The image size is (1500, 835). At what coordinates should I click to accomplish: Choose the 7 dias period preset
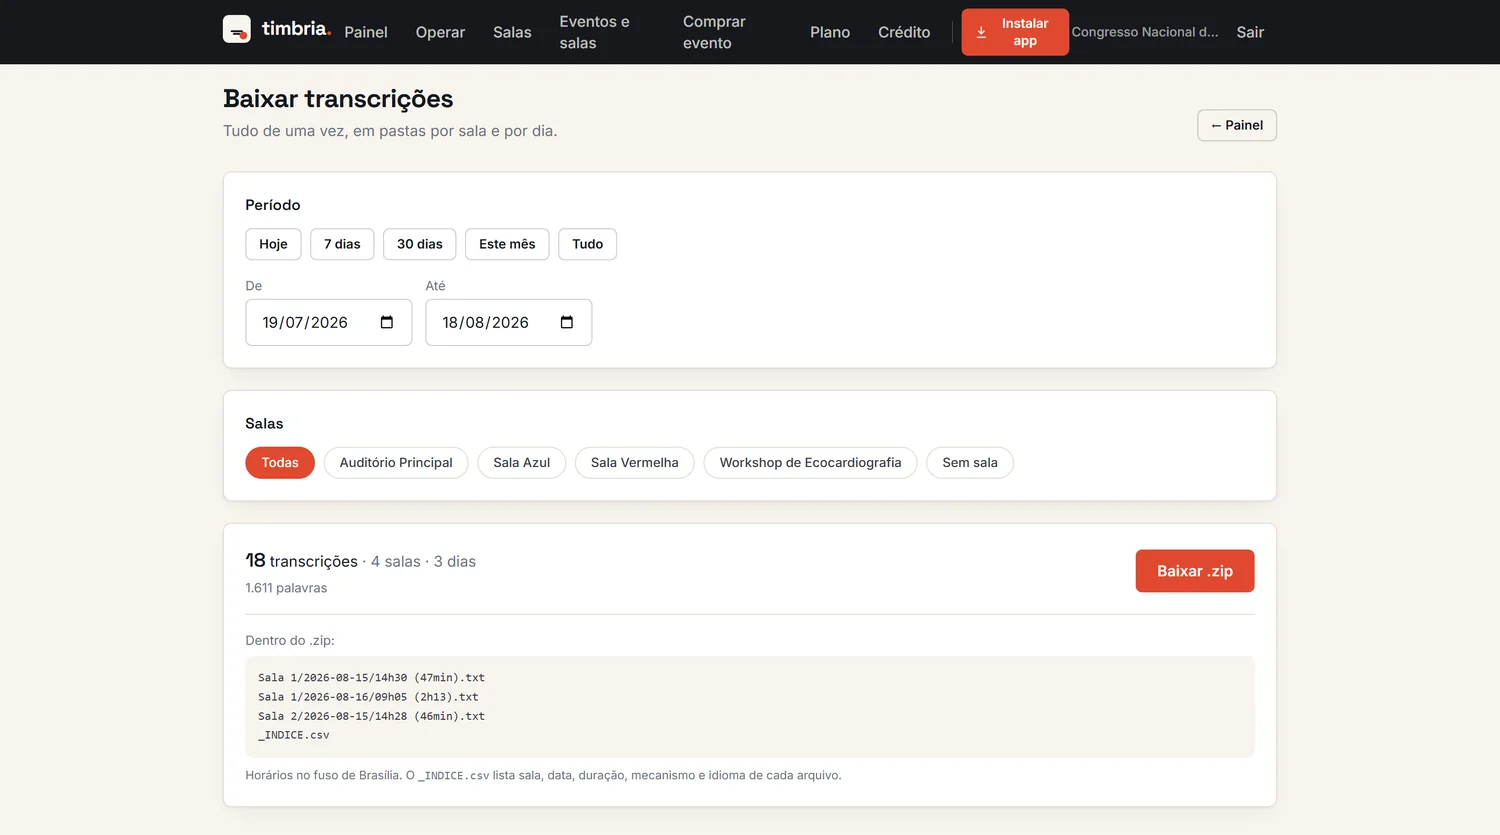click(x=342, y=244)
